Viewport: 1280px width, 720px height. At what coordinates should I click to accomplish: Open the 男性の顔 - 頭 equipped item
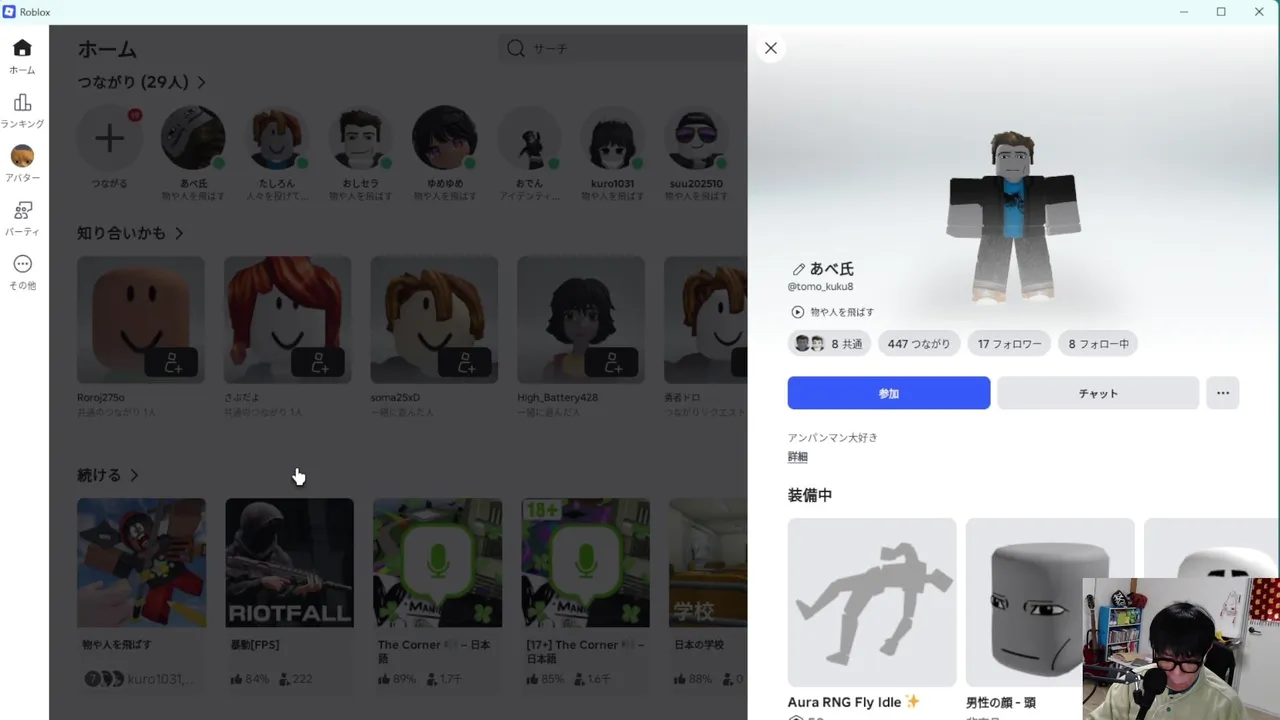click(1050, 602)
